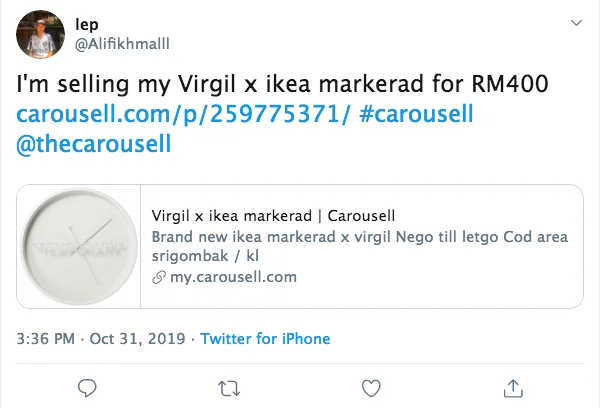Open the @Alifikhmalll handle
600x408 pixels.
pyautogui.click(x=122, y=44)
